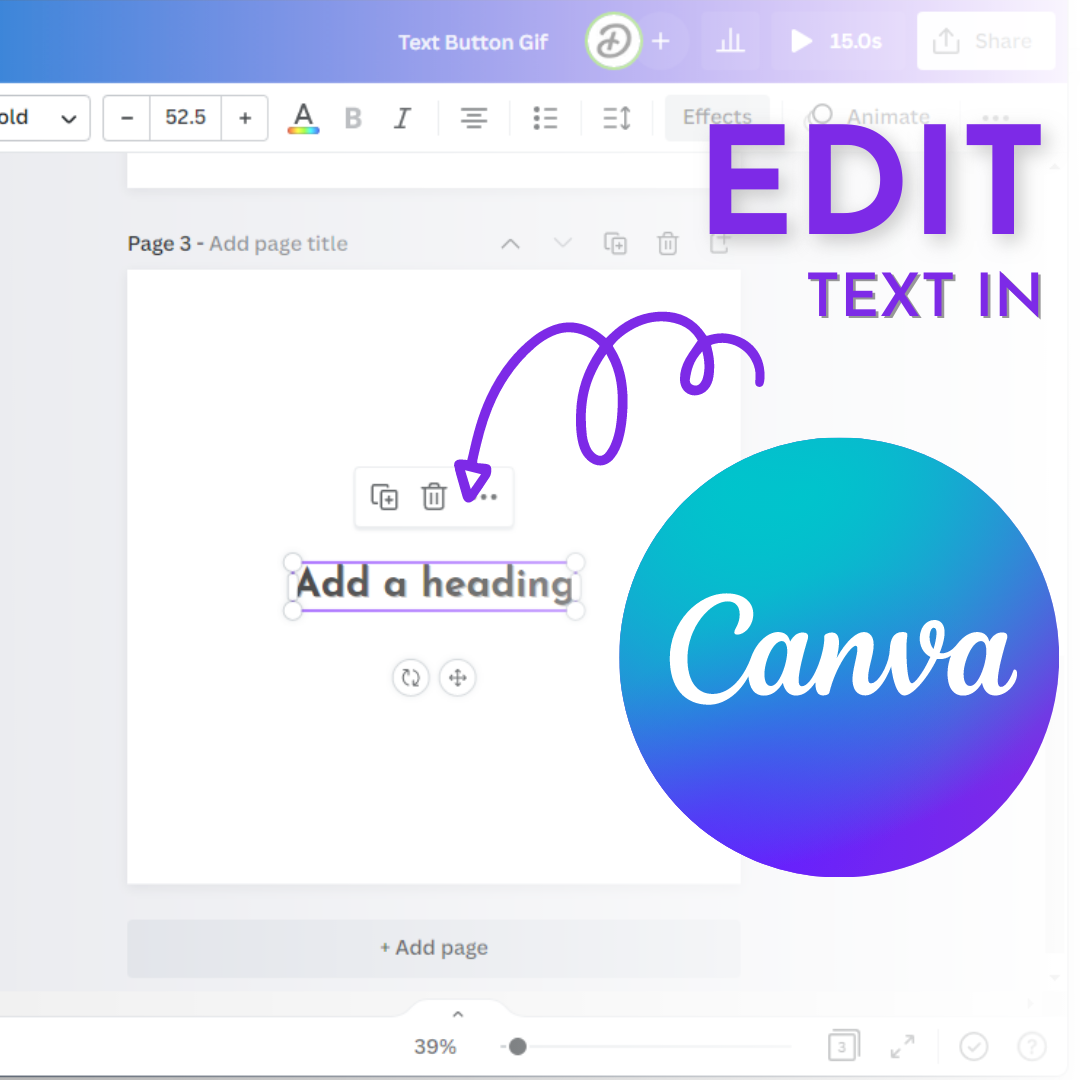Toggle bold formatting on the text
Screen dimensions: 1080x1080
pyautogui.click(x=352, y=118)
